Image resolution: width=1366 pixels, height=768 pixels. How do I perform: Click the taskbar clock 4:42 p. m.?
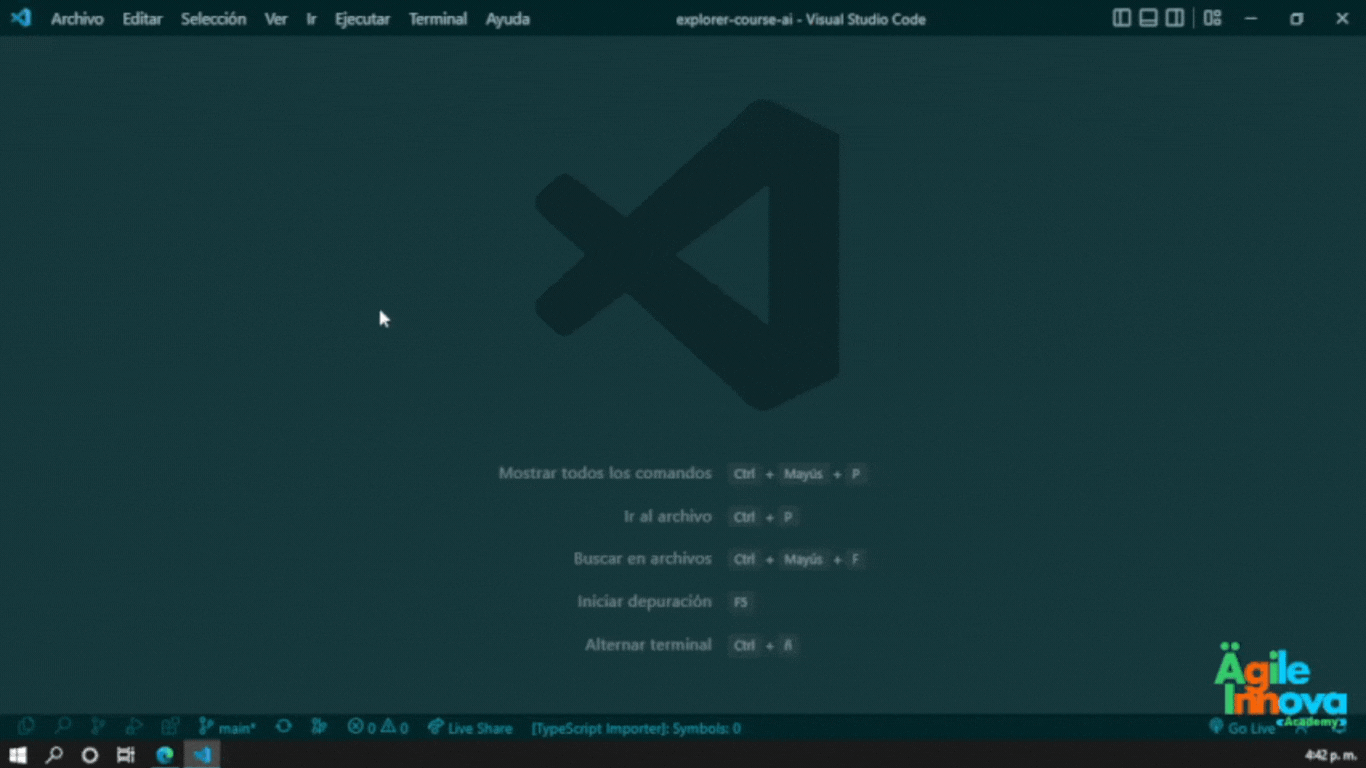click(1331, 756)
